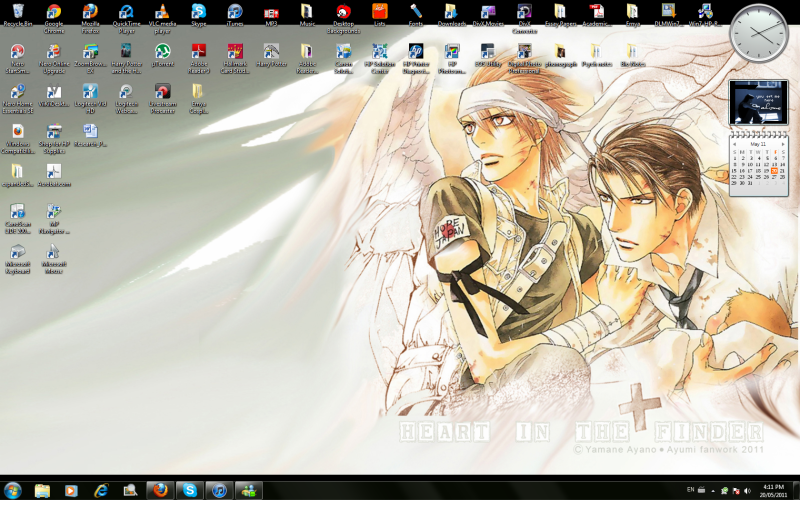Select the Lists desktop icon
This screenshot has height=519, width=800.
coord(380,15)
